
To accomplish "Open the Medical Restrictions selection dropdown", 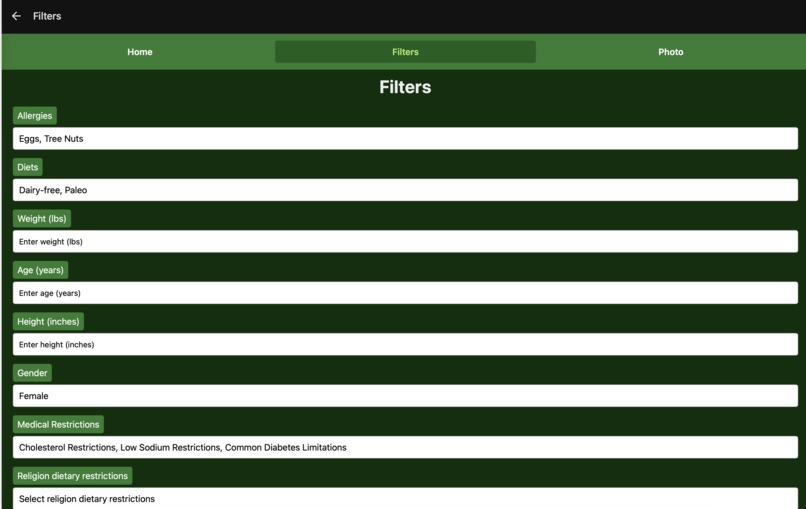I will (405, 447).
